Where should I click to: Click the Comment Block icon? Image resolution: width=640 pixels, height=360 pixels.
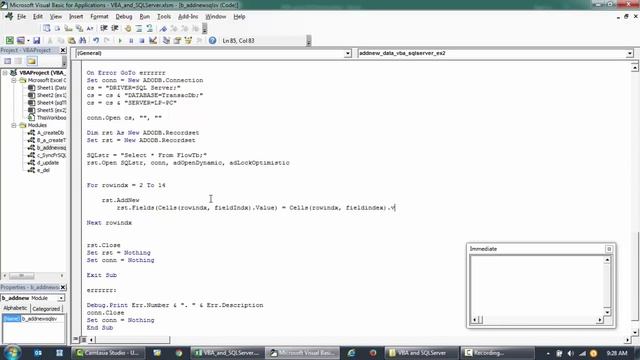click(139, 28)
